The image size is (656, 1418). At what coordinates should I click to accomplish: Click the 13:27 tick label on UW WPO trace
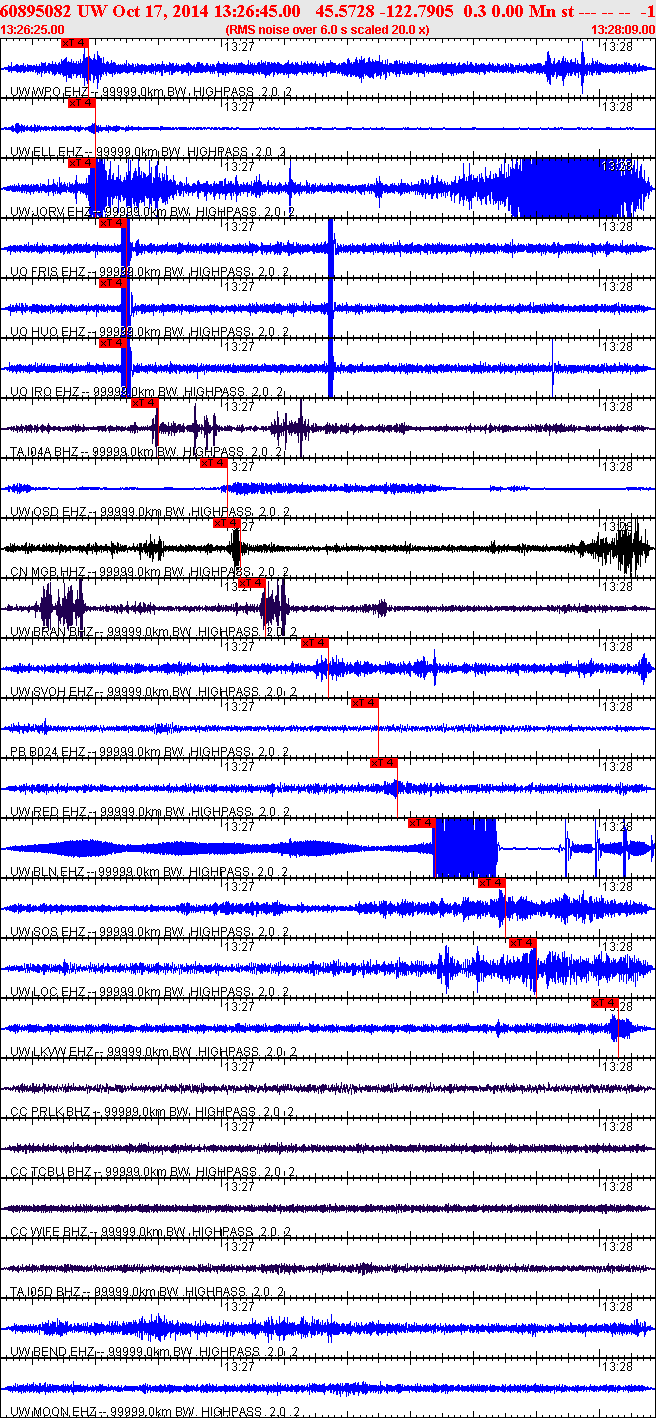[x=241, y=46]
